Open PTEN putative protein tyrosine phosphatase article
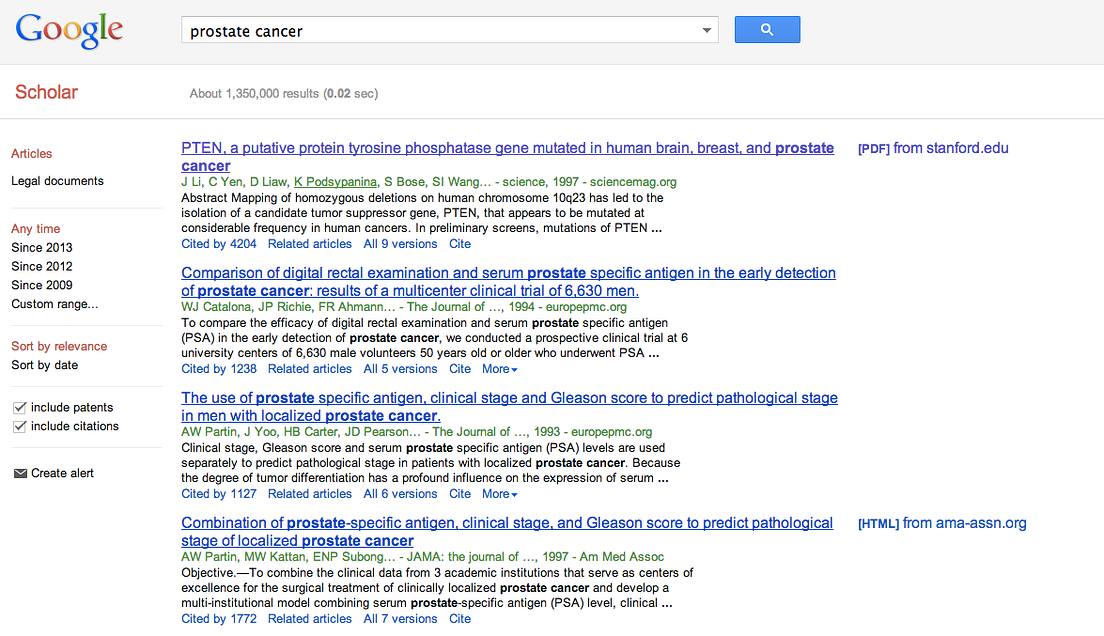This screenshot has height=636, width=1104. pos(507,157)
